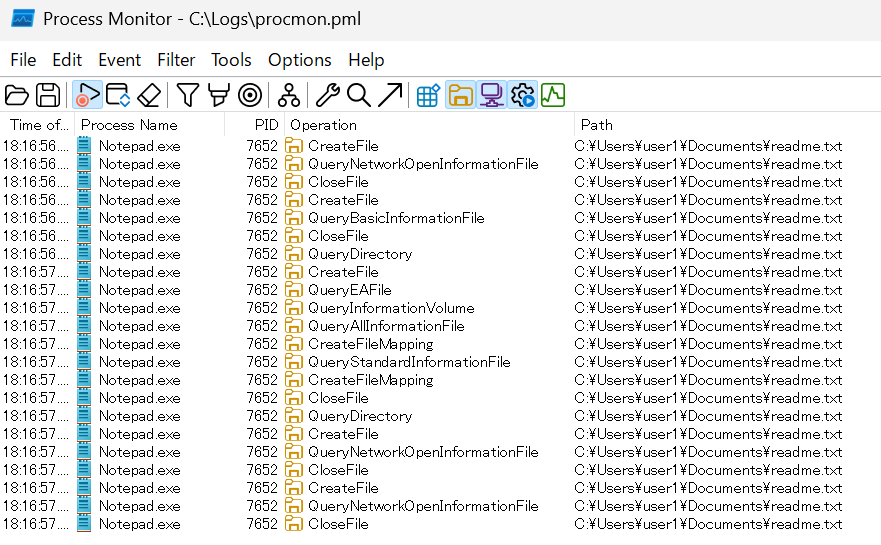Click the Process Name column header
Screen dimensions: 881x545
coord(150,125)
